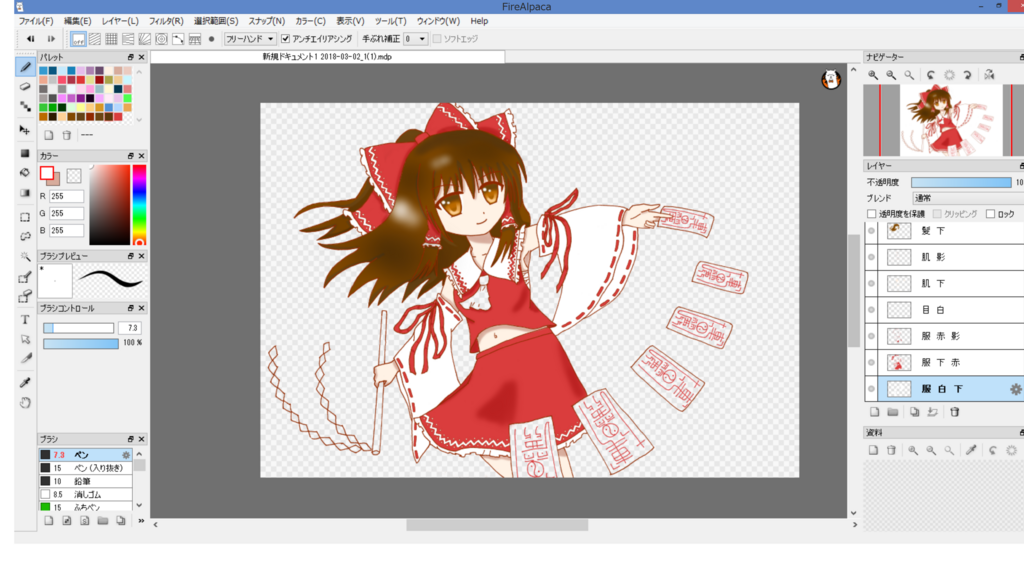Adjust the layer 不透明度 slider
The width and height of the screenshot is (1024, 569).
pos(961,182)
